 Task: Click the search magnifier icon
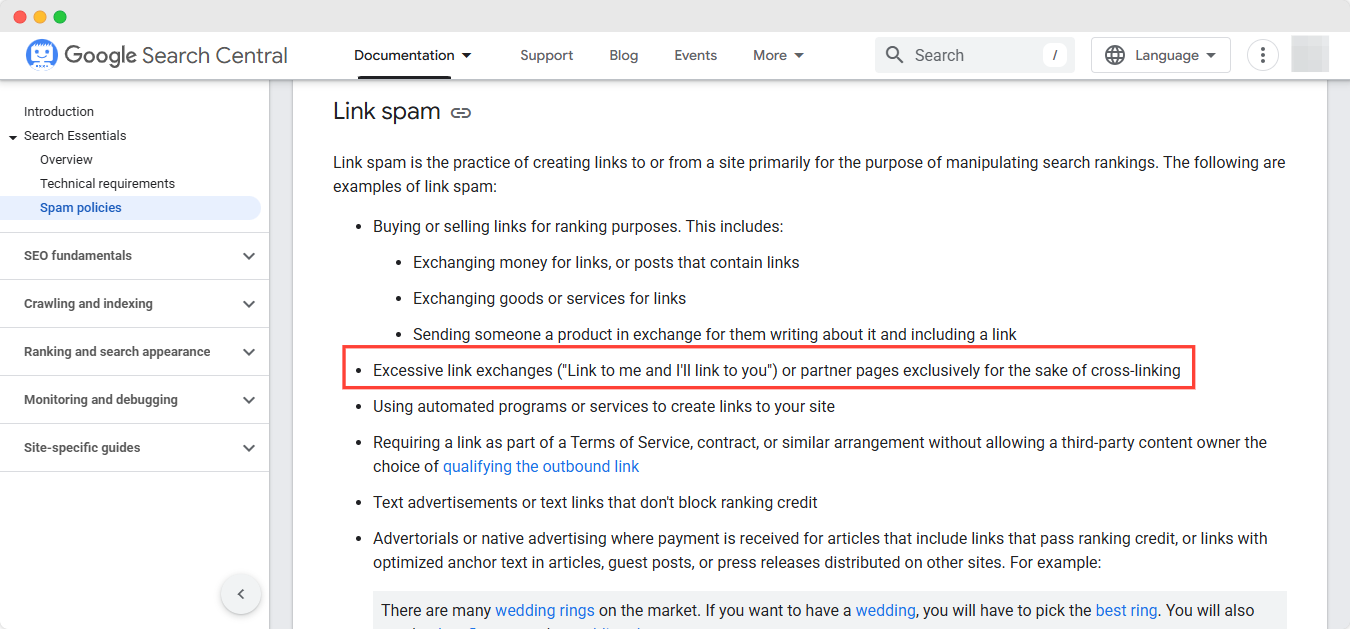click(895, 55)
